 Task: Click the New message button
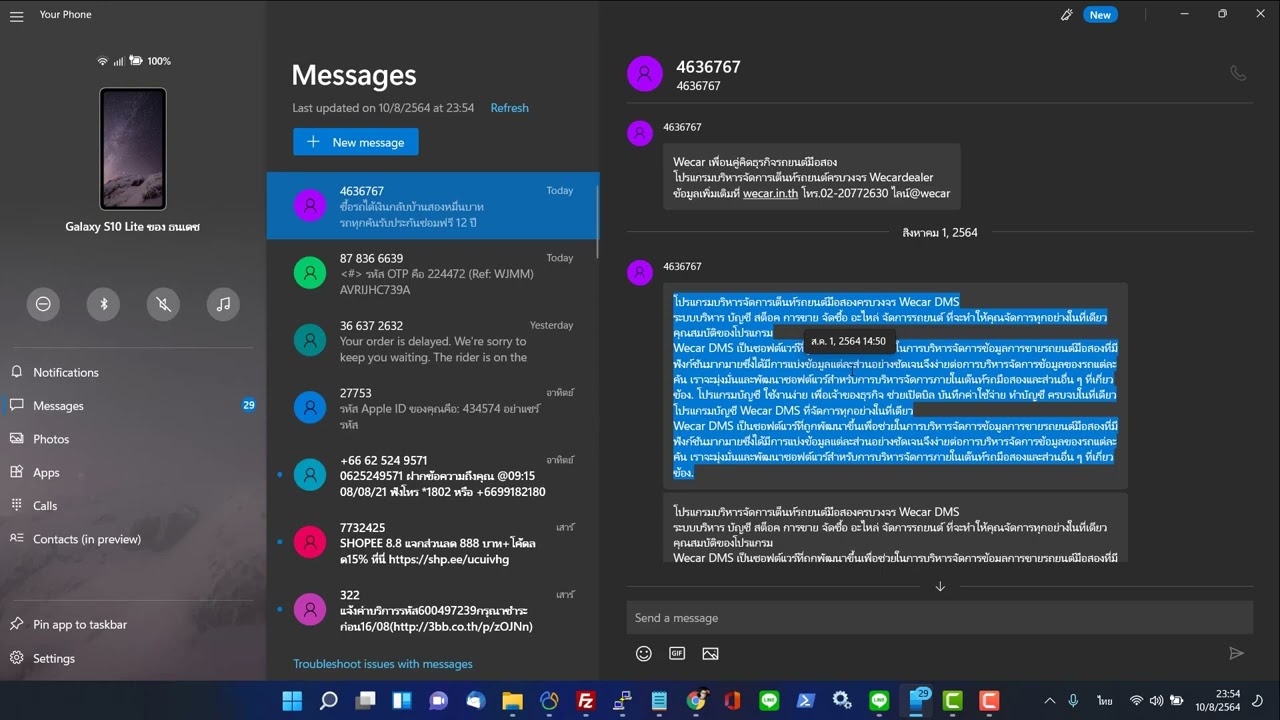(x=356, y=142)
